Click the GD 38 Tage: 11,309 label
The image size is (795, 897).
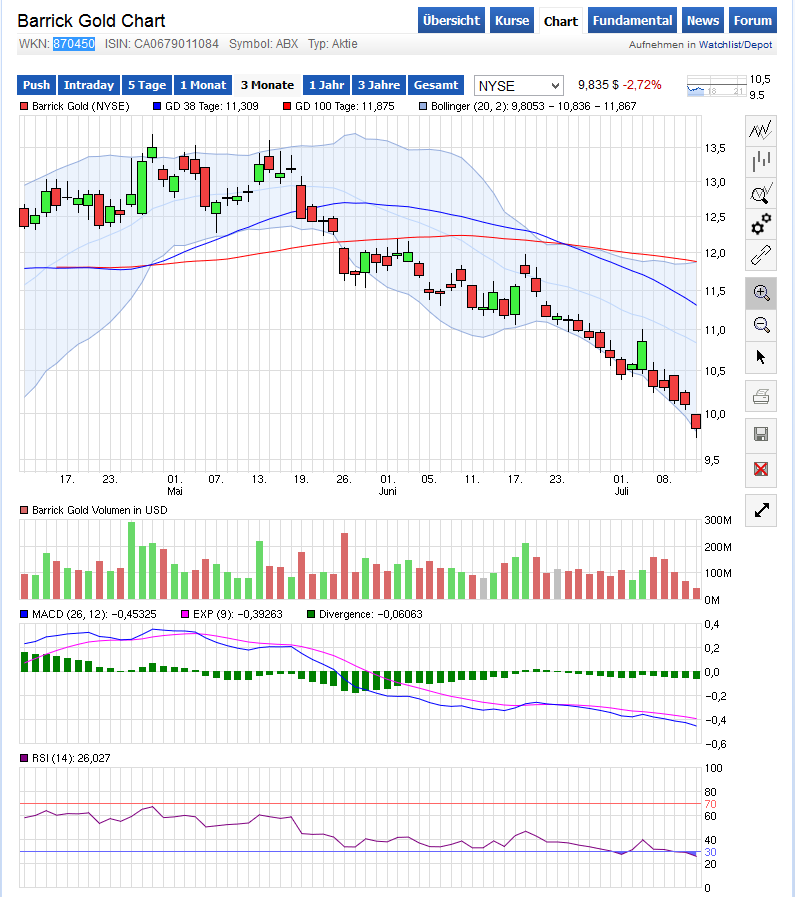click(212, 106)
